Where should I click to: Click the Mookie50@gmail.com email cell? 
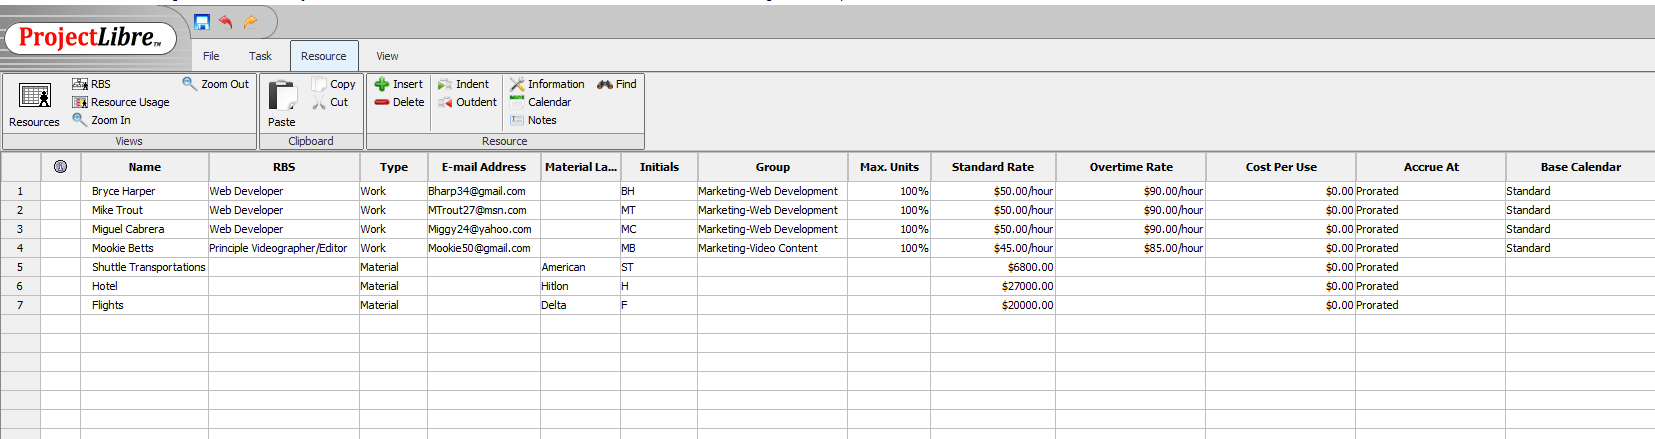pyautogui.click(x=484, y=248)
